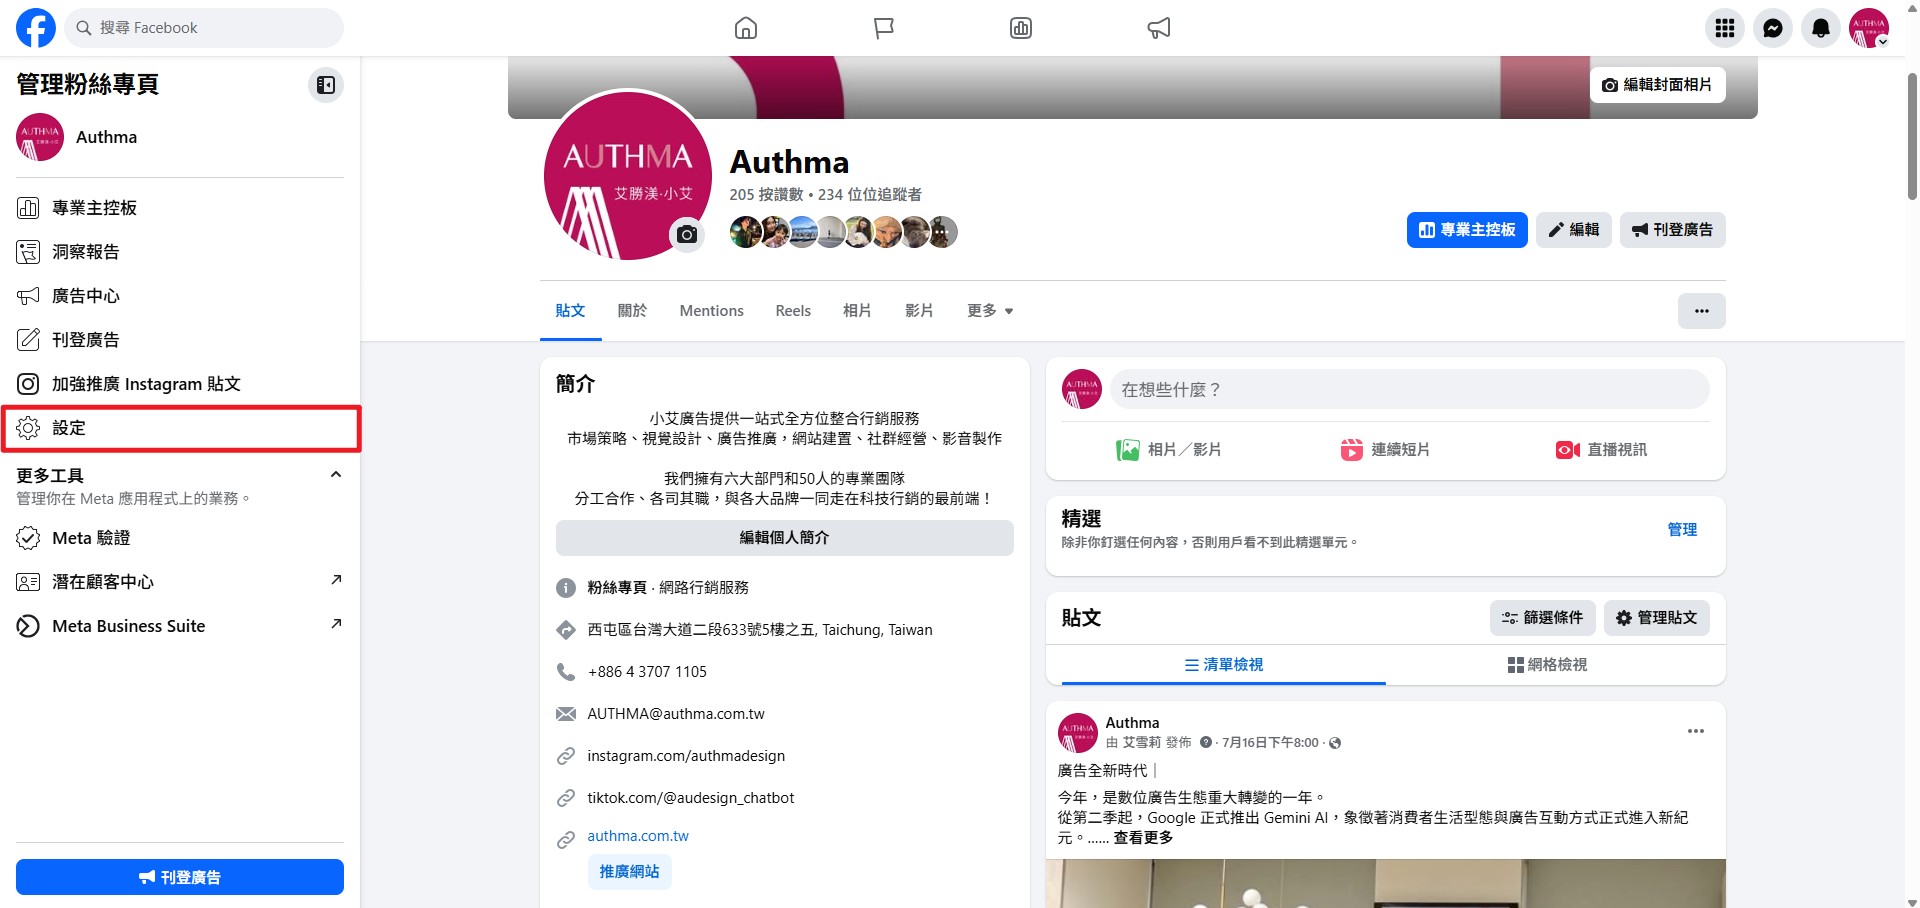Click the 編輯 pencil button
1920x908 pixels.
[1574, 230]
